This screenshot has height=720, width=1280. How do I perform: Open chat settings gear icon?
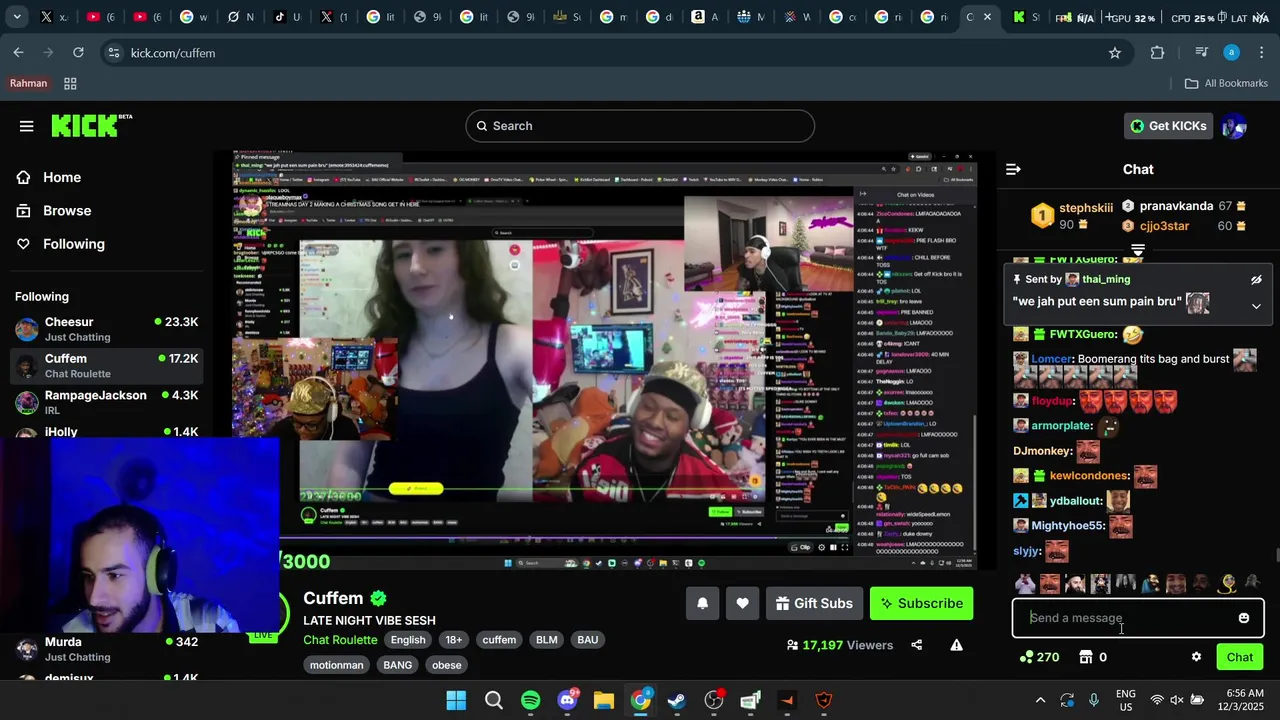pyautogui.click(x=1196, y=657)
